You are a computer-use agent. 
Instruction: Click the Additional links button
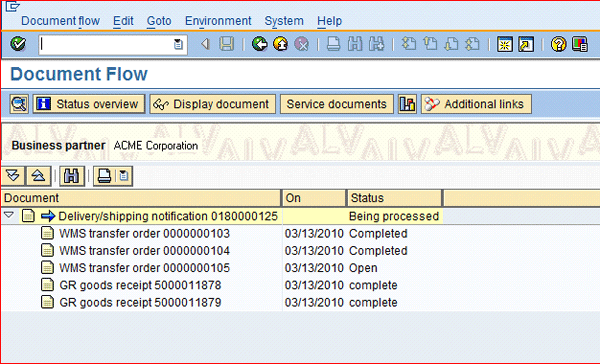476,104
